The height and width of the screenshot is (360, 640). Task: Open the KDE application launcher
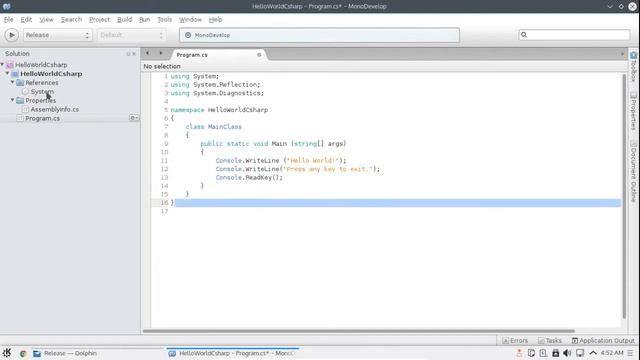[x=7, y=353]
